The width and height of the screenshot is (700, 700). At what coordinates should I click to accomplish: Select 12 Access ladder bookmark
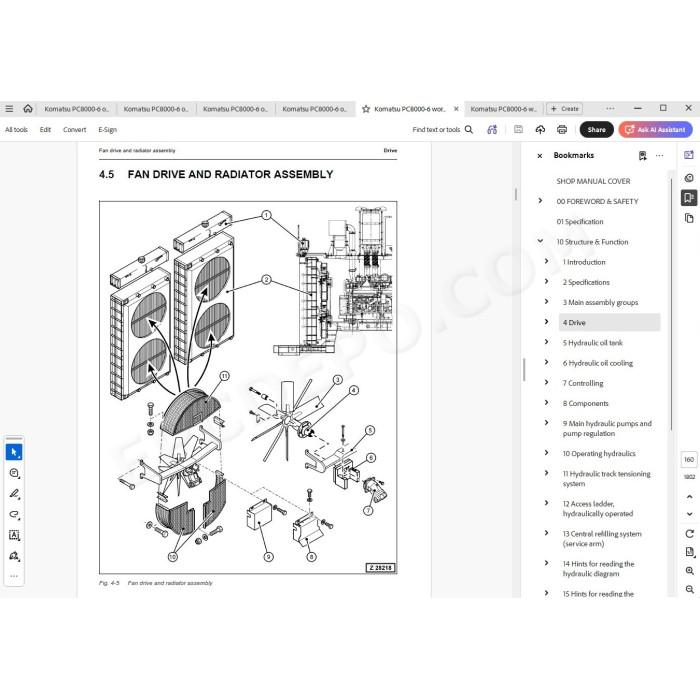tap(597, 508)
